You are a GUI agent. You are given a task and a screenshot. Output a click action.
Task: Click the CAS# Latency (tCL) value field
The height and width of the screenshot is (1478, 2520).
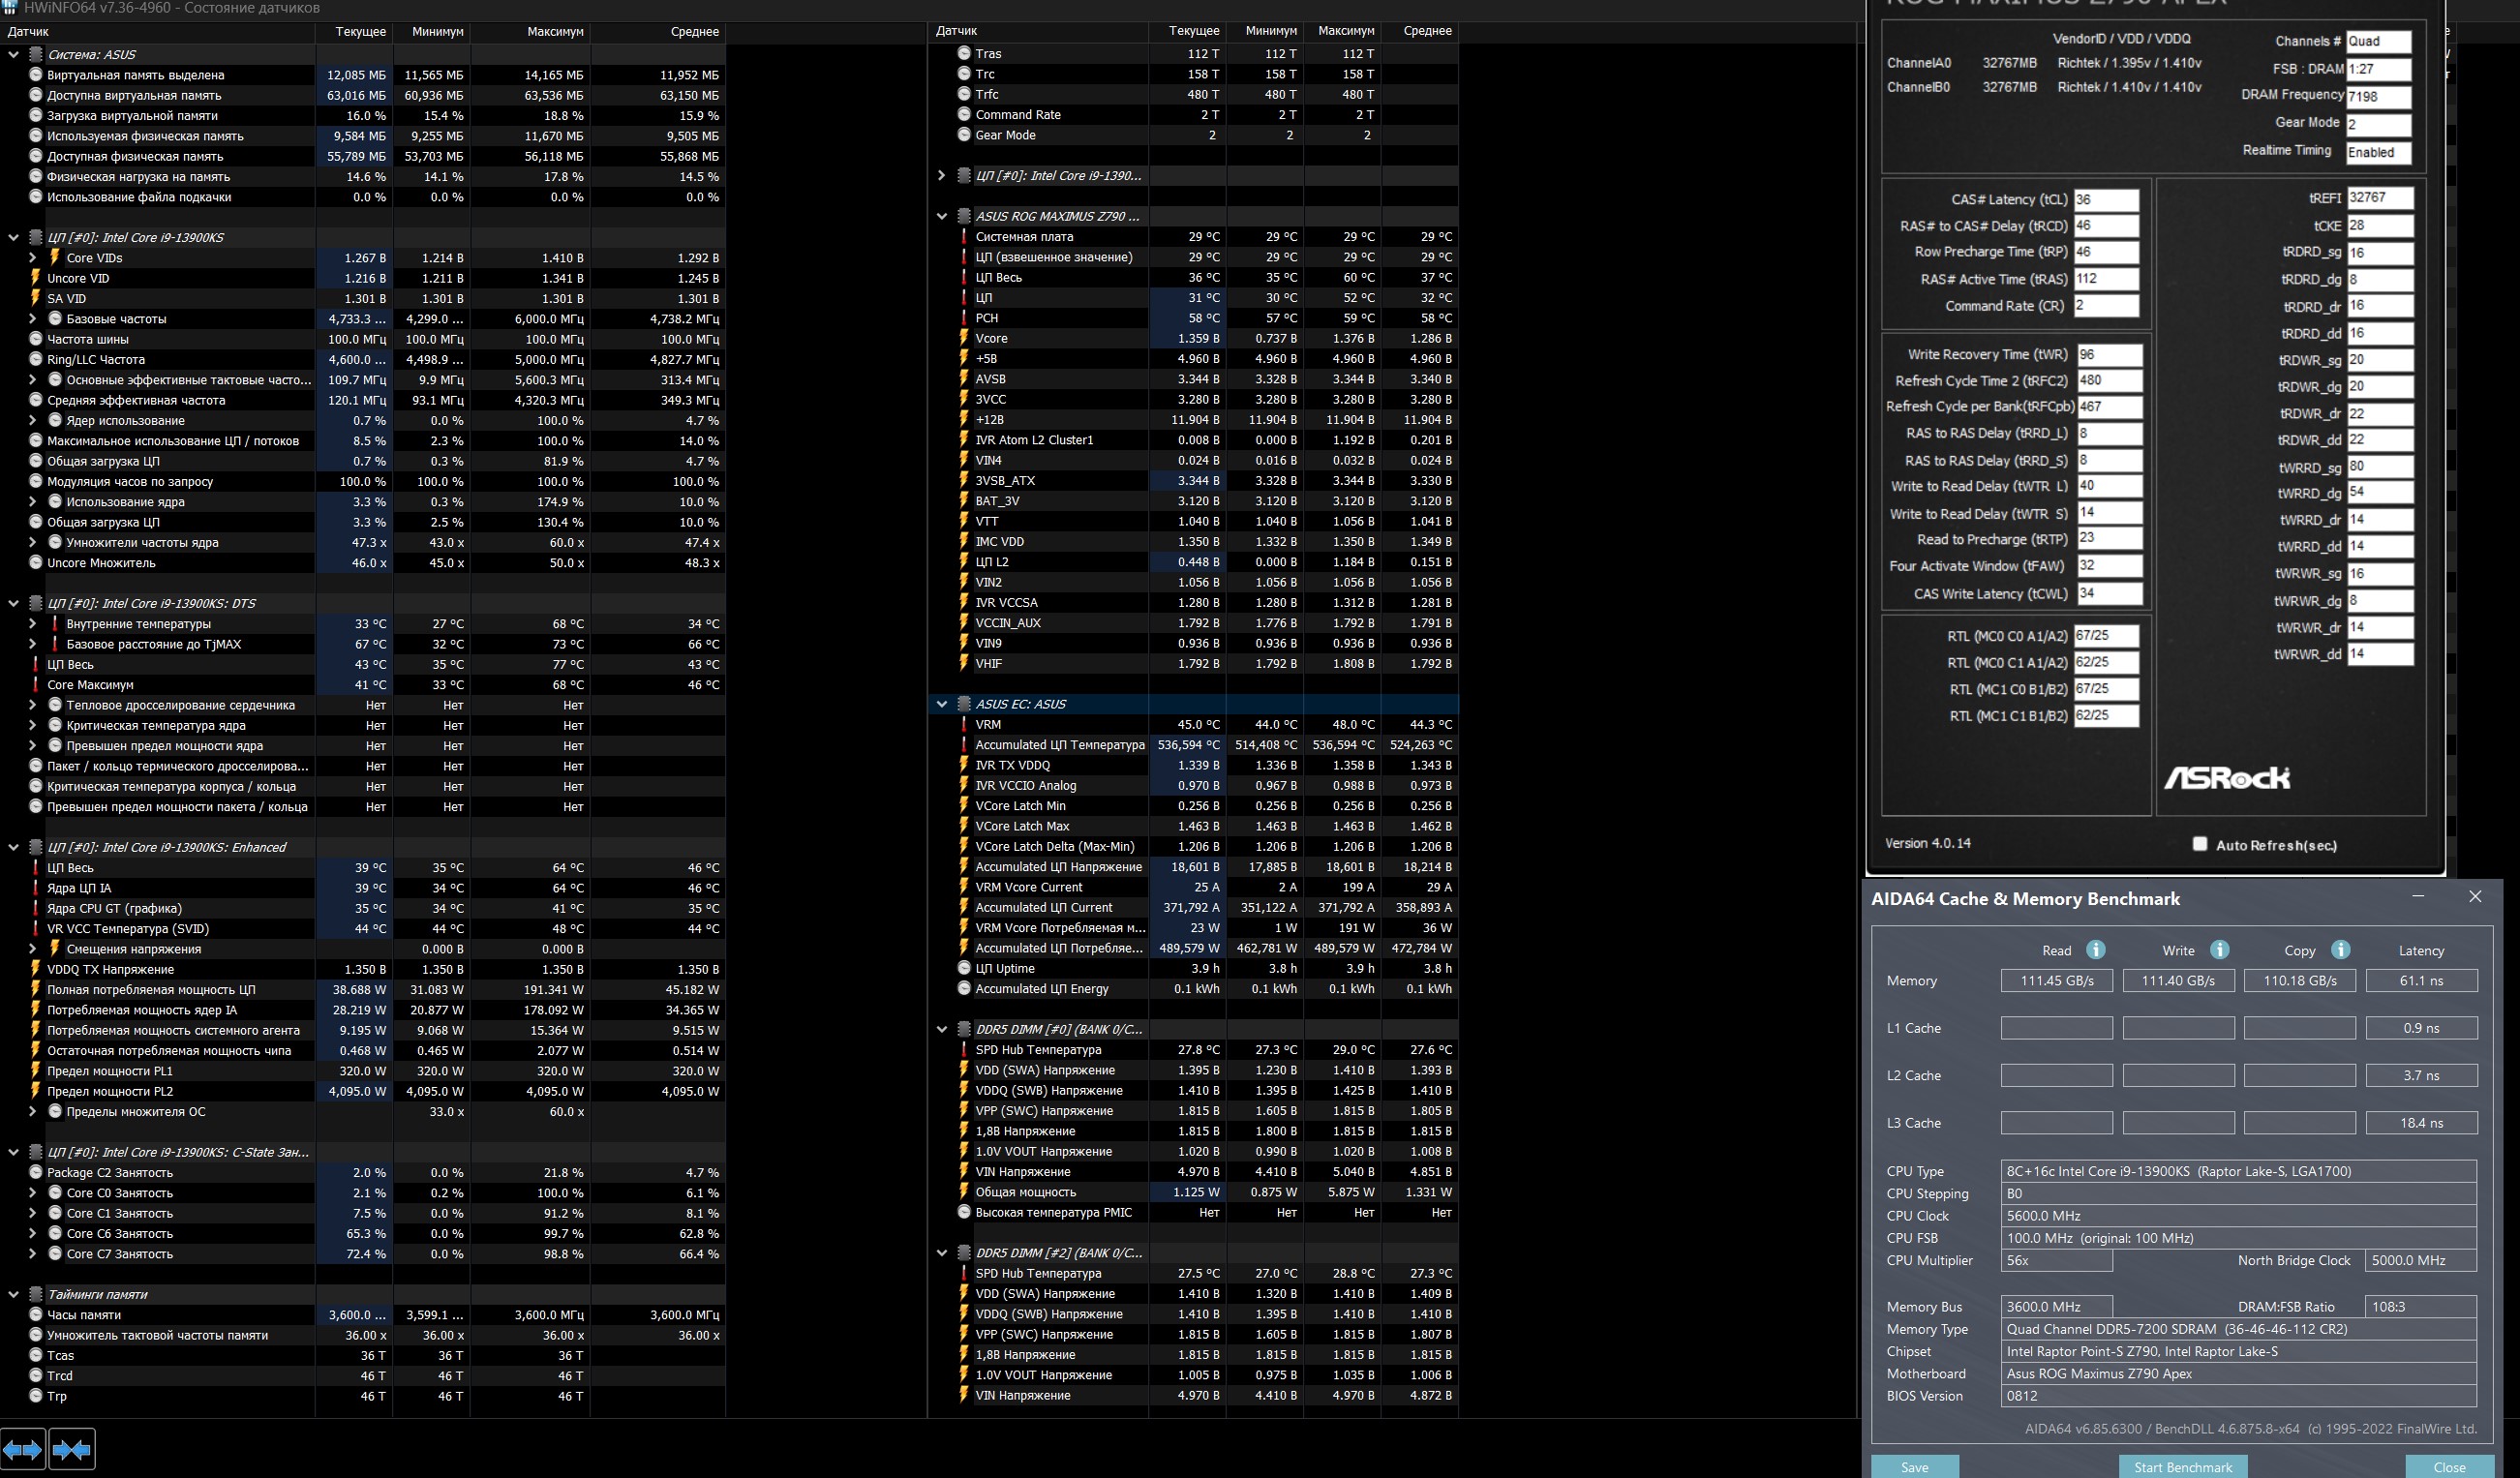[x=2105, y=200]
